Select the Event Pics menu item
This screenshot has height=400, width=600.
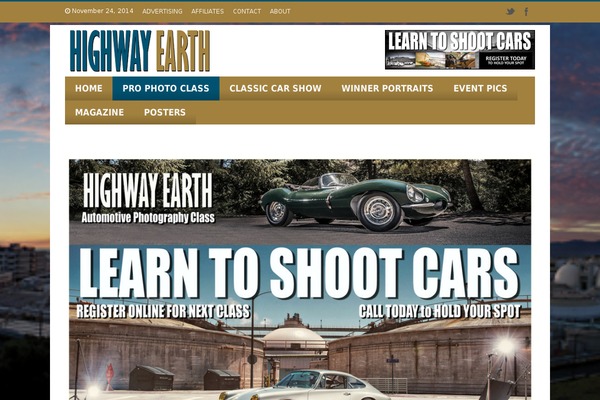pyautogui.click(x=480, y=88)
